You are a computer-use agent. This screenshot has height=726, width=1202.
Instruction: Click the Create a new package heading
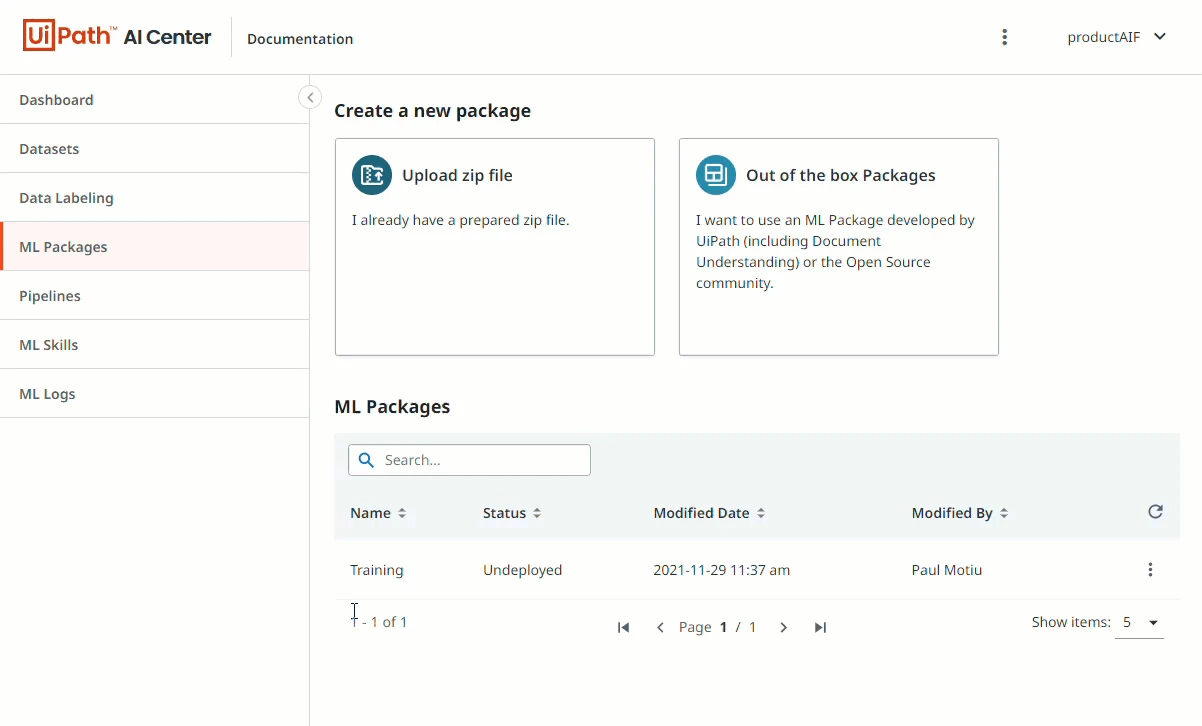tap(432, 111)
